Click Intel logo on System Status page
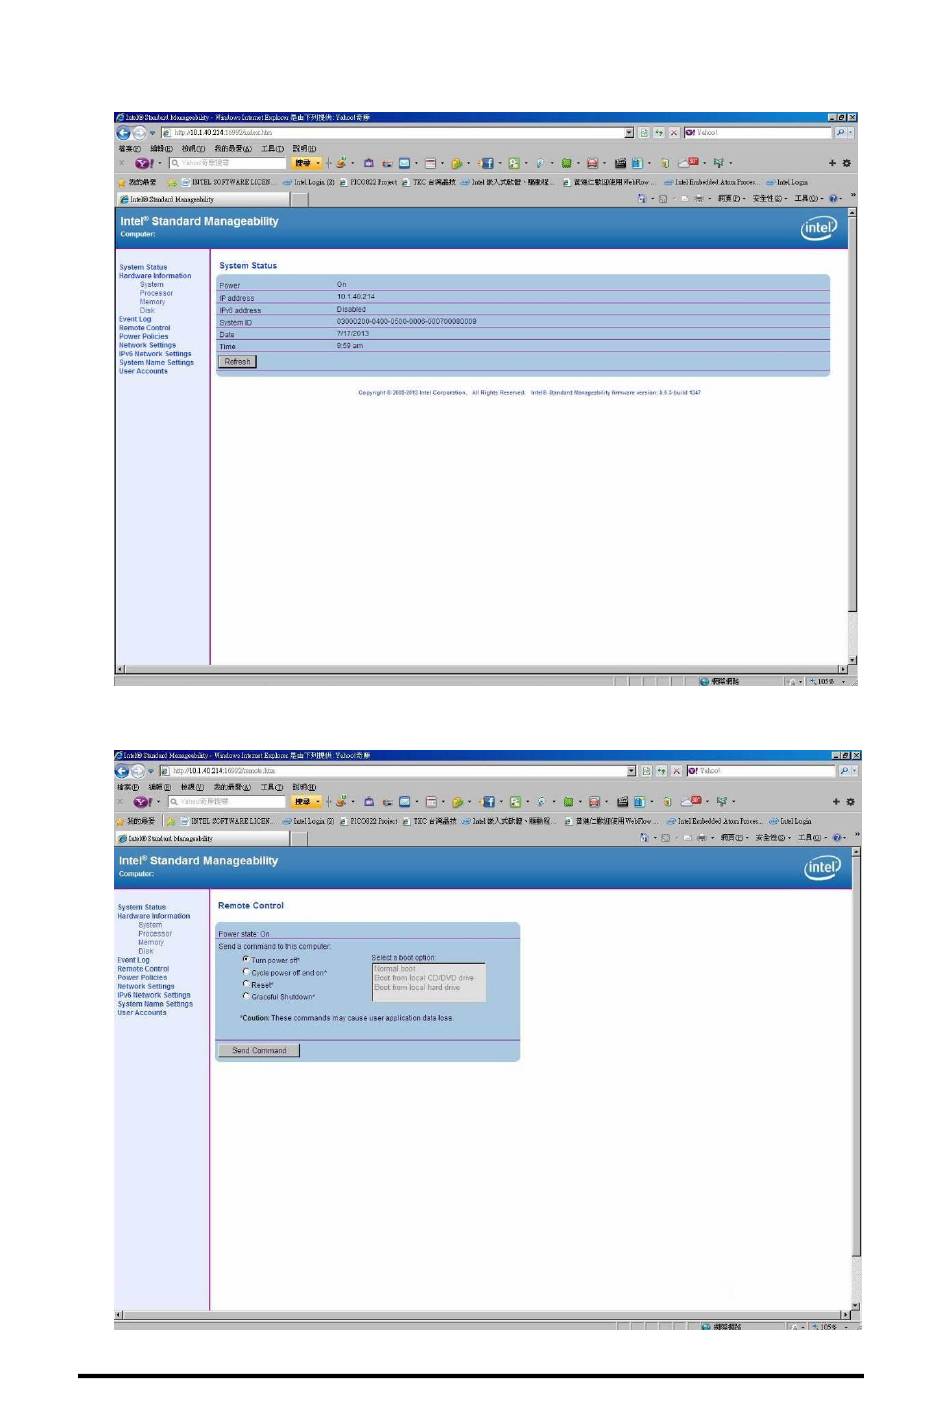The height and width of the screenshot is (1419, 950). [818, 228]
